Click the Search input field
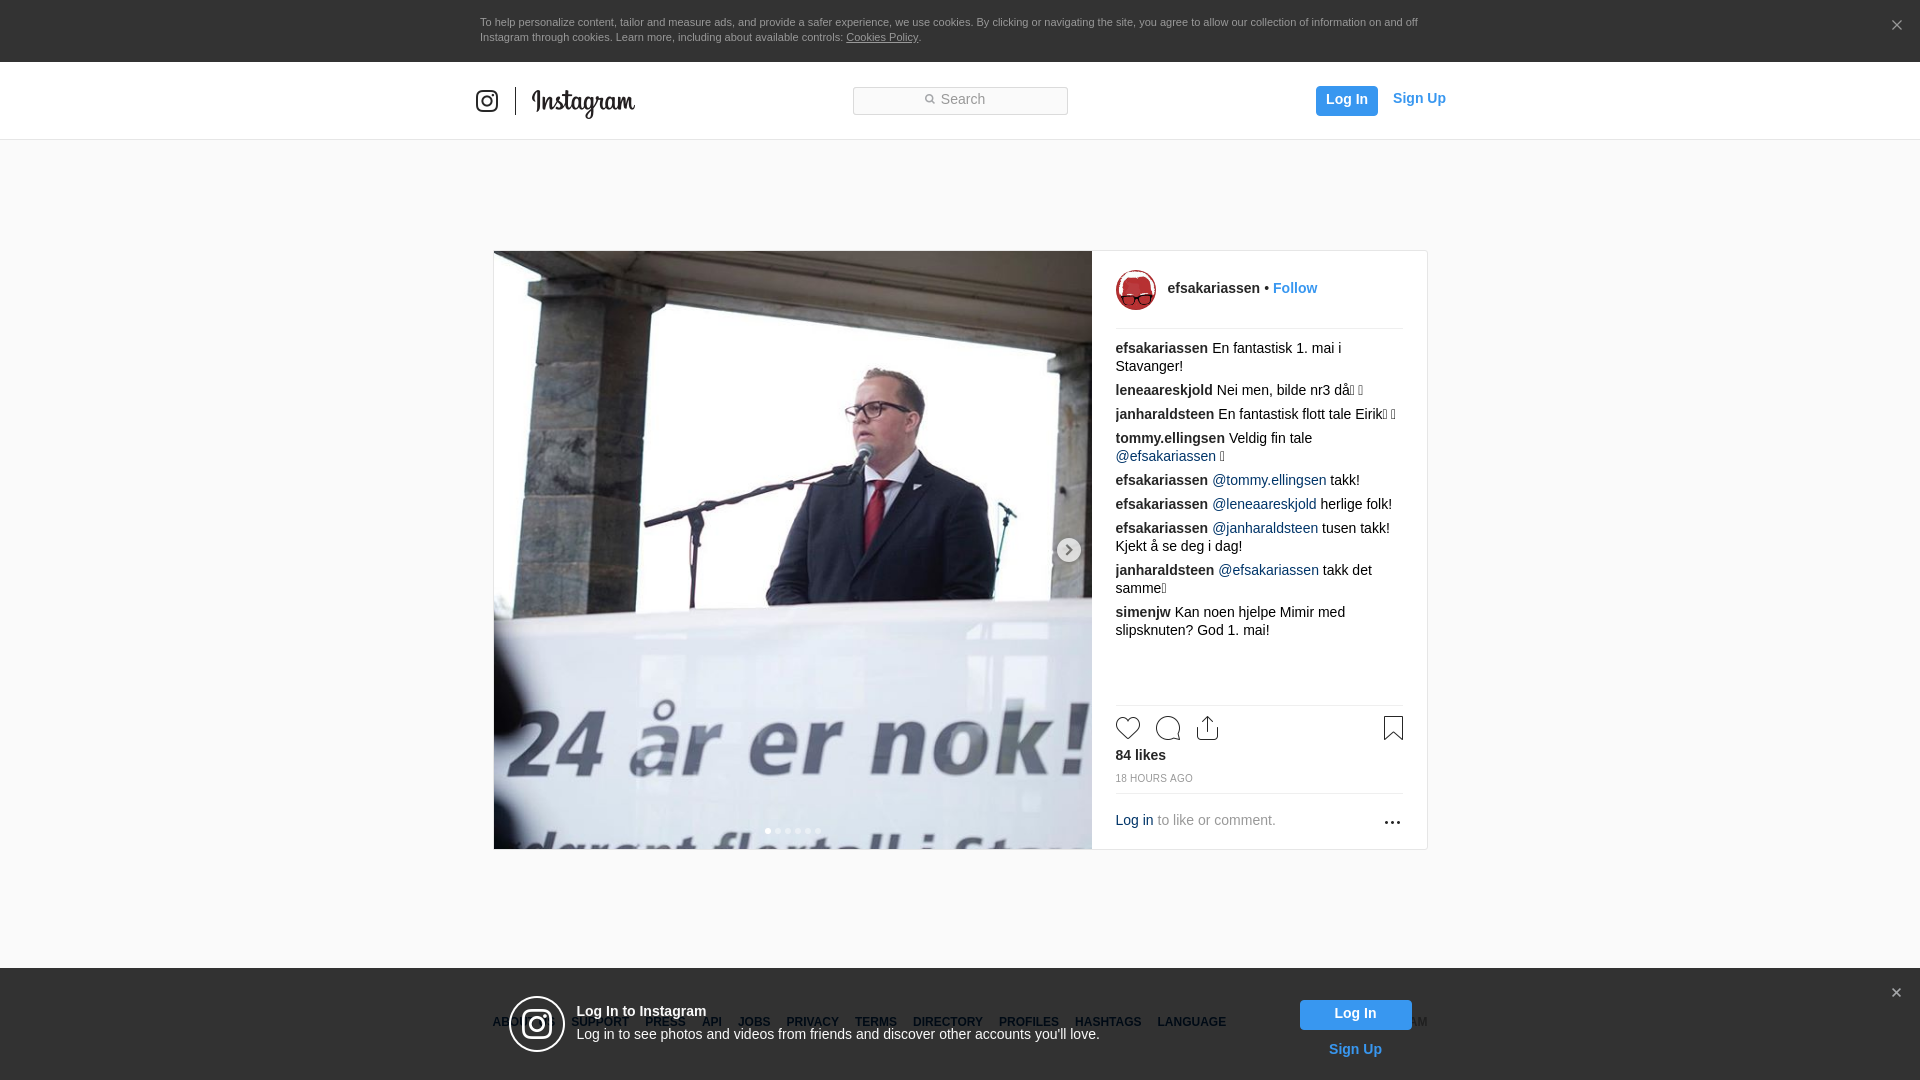 click(x=960, y=101)
